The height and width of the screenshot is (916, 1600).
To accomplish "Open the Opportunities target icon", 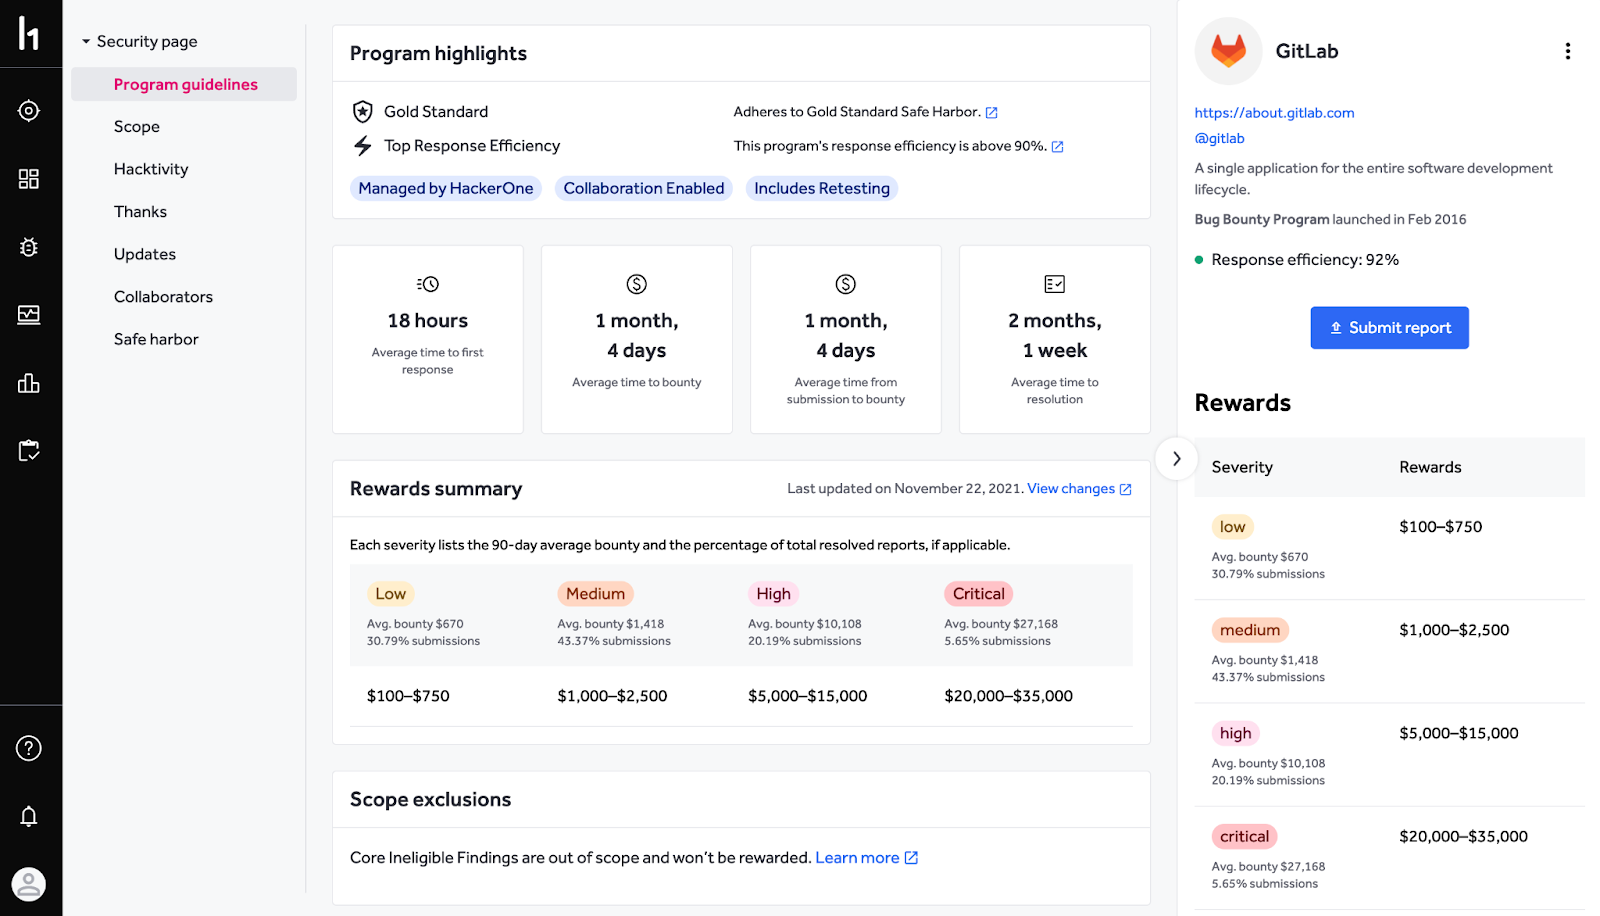I will point(29,111).
